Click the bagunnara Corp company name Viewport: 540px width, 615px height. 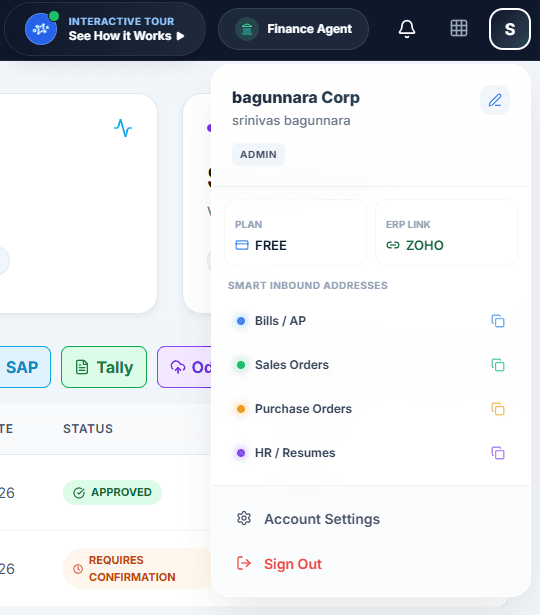pyautogui.click(x=296, y=97)
